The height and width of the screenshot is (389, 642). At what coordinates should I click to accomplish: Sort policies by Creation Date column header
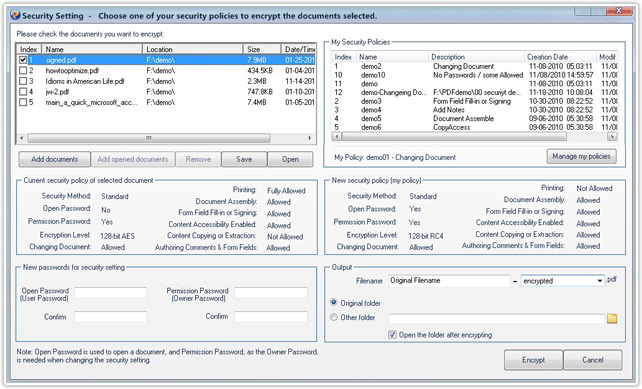(560, 57)
